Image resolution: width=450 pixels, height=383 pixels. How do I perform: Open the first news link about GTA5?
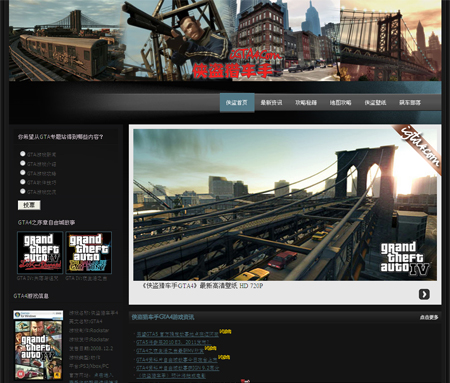tap(177, 334)
